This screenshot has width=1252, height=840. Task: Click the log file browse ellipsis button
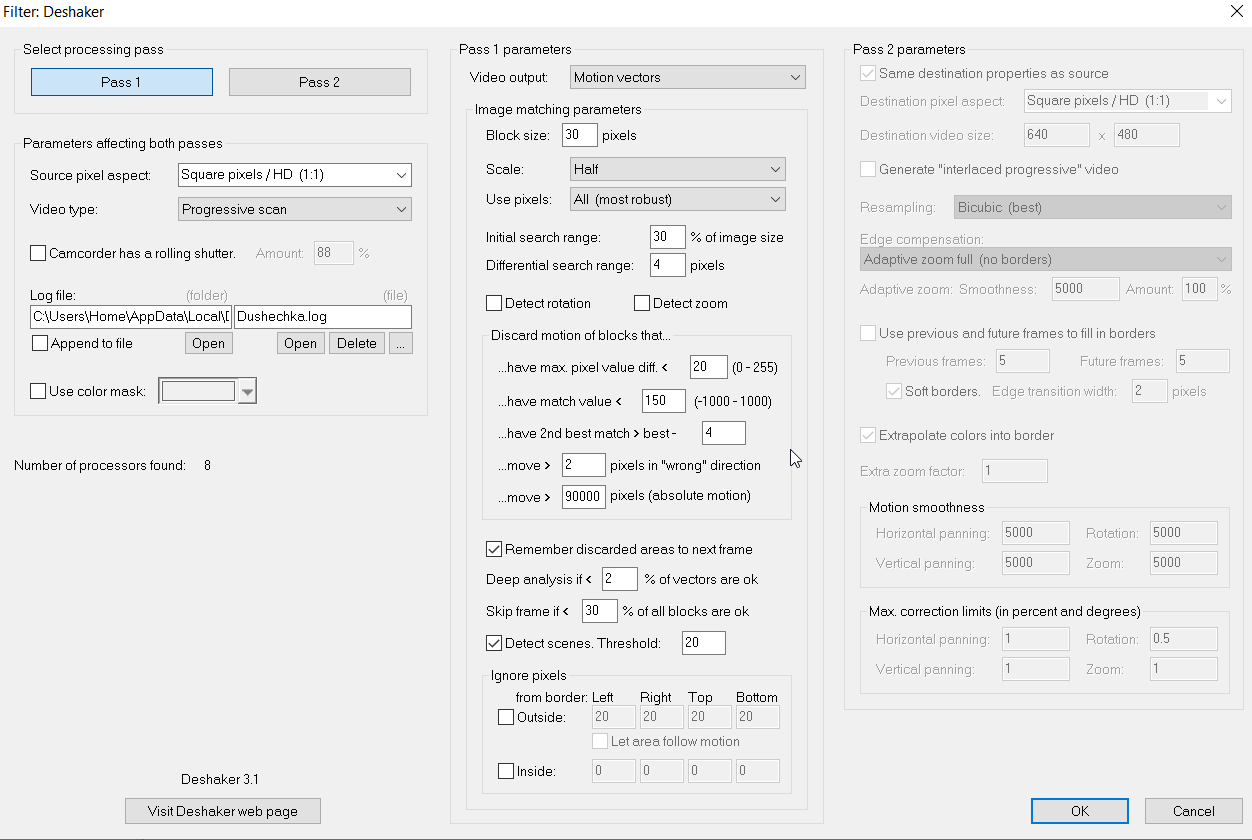point(400,343)
